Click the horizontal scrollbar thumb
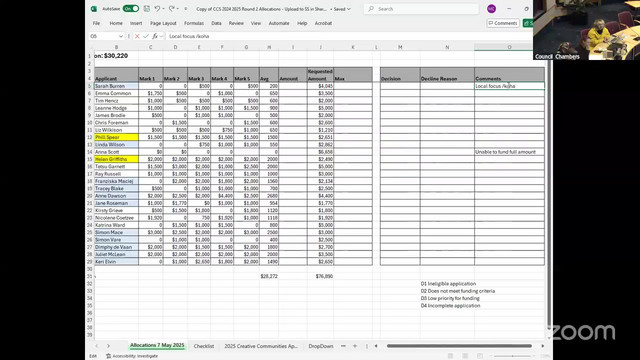 (x=459, y=346)
